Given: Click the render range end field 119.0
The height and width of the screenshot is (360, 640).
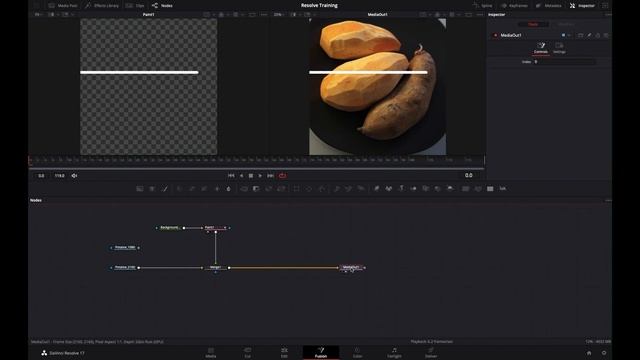Looking at the screenshot, I should point(60,176).
